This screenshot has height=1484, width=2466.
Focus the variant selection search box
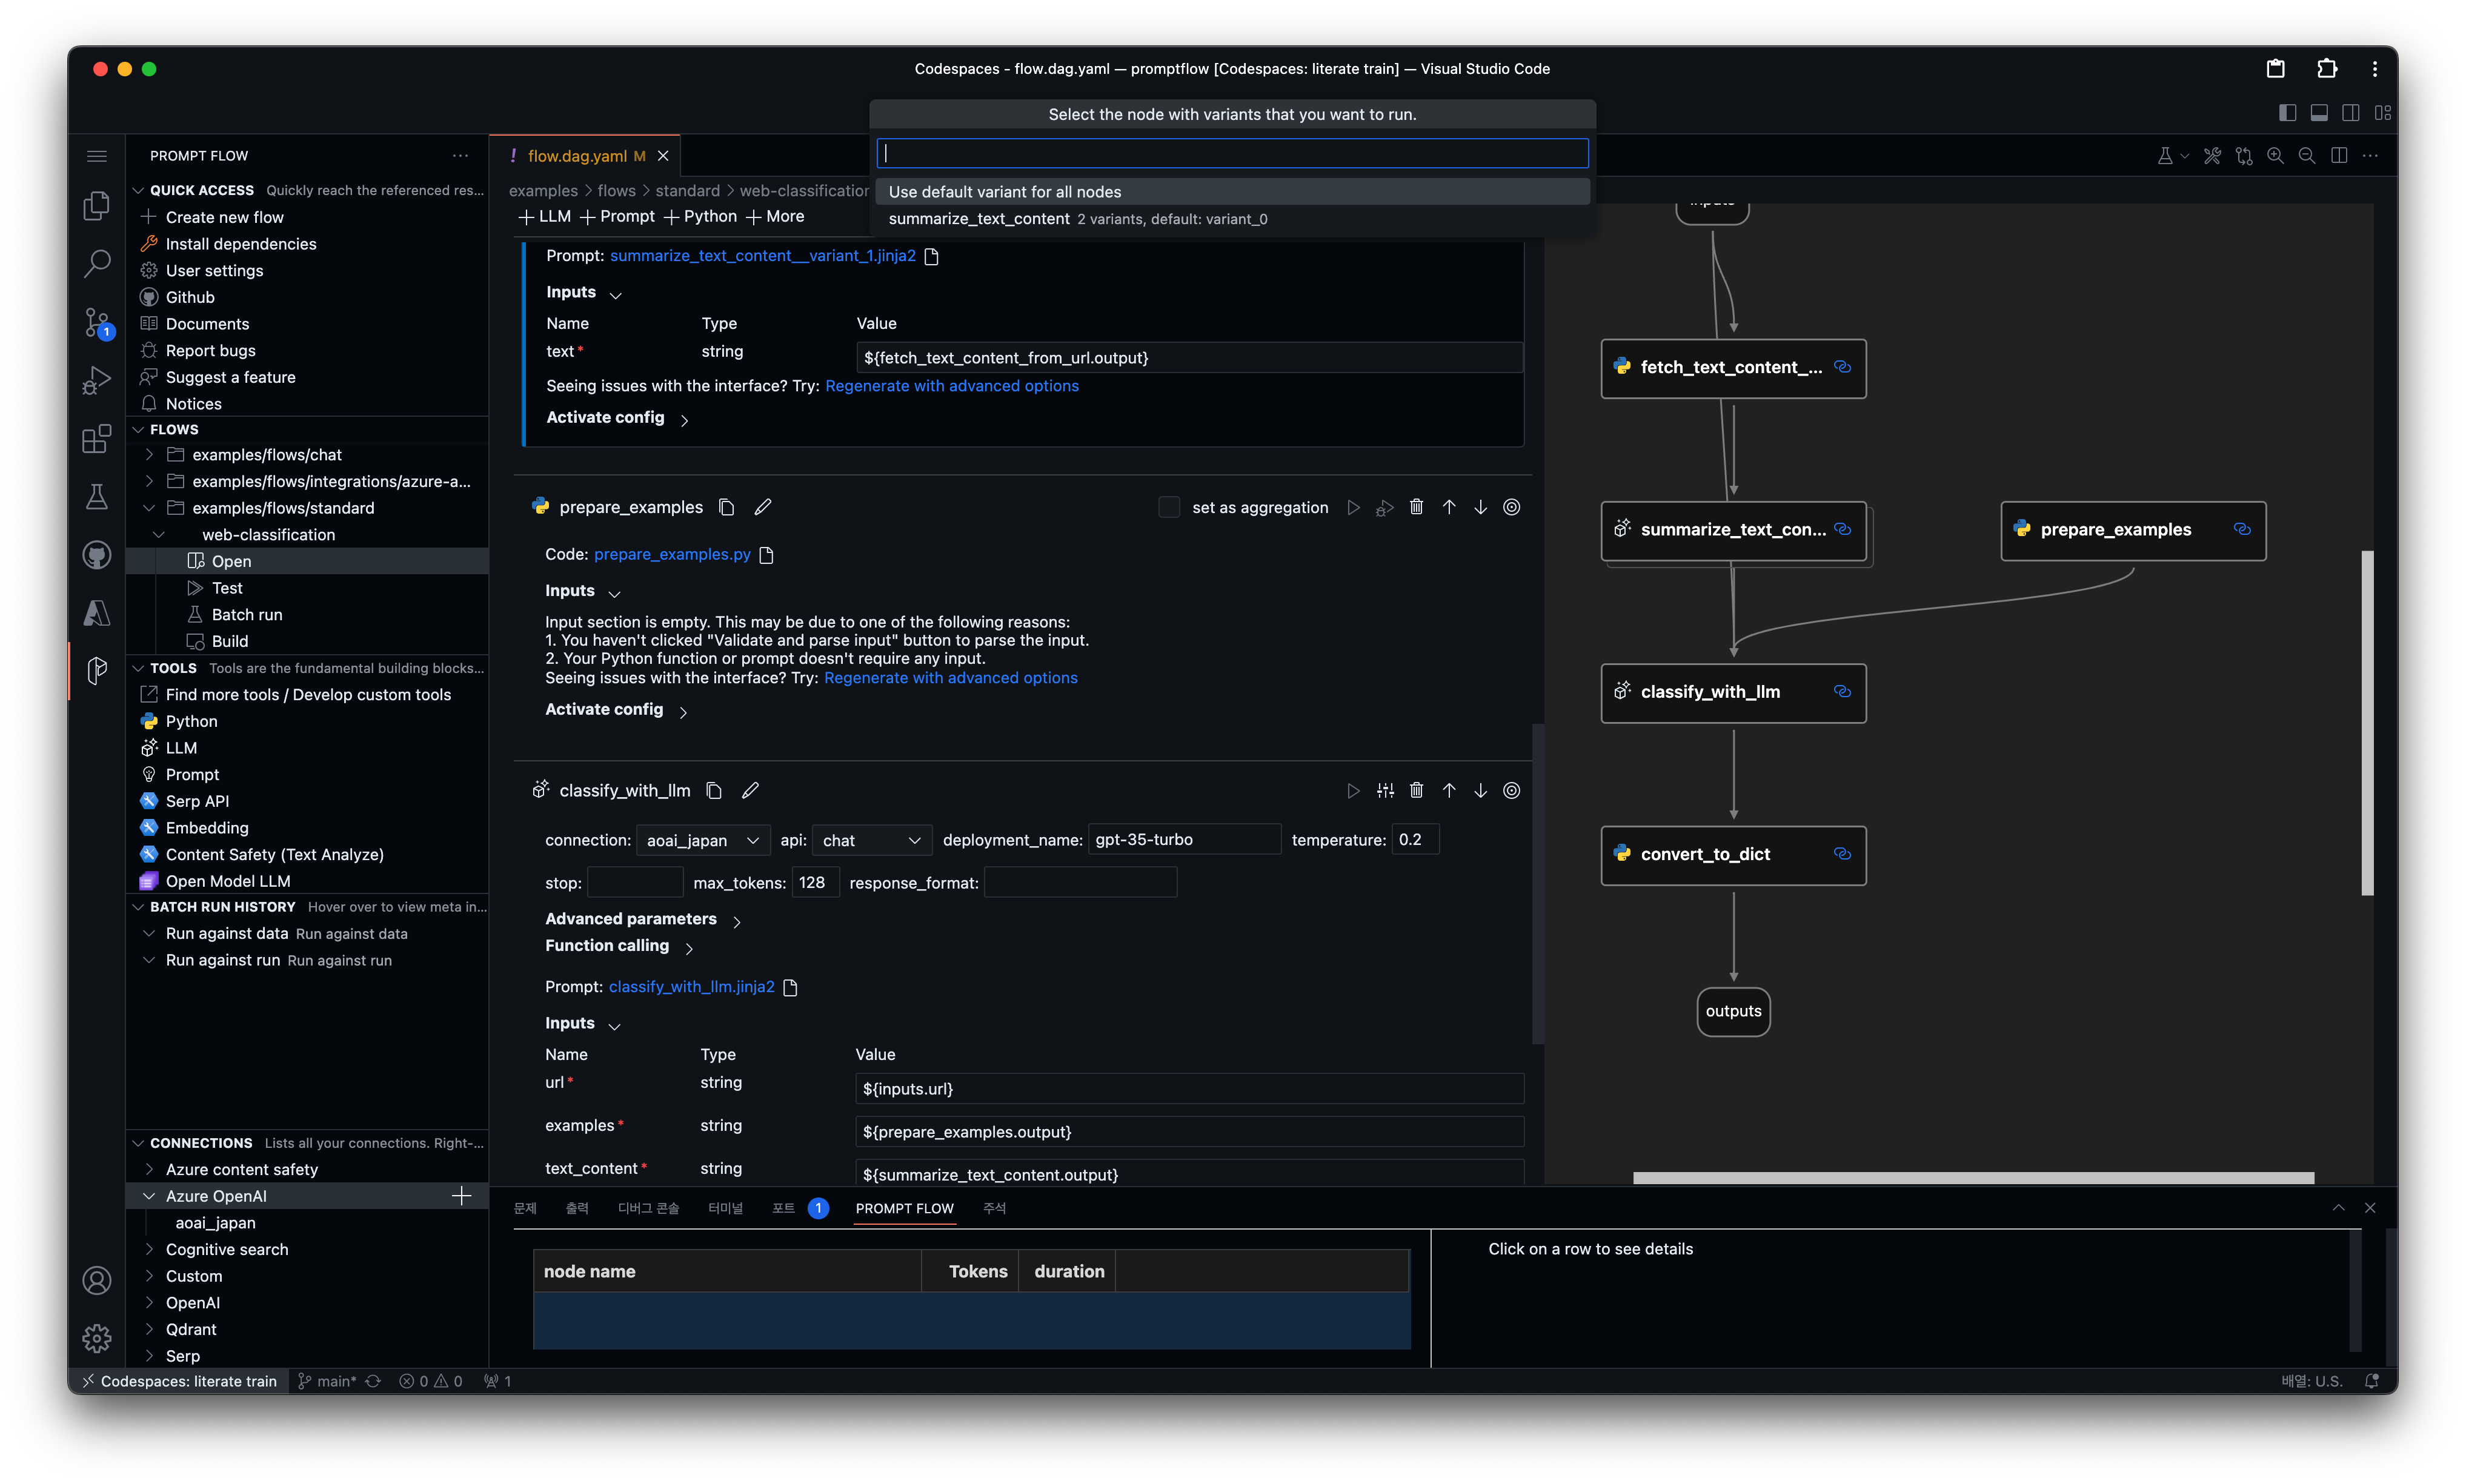coord(1232,153)
